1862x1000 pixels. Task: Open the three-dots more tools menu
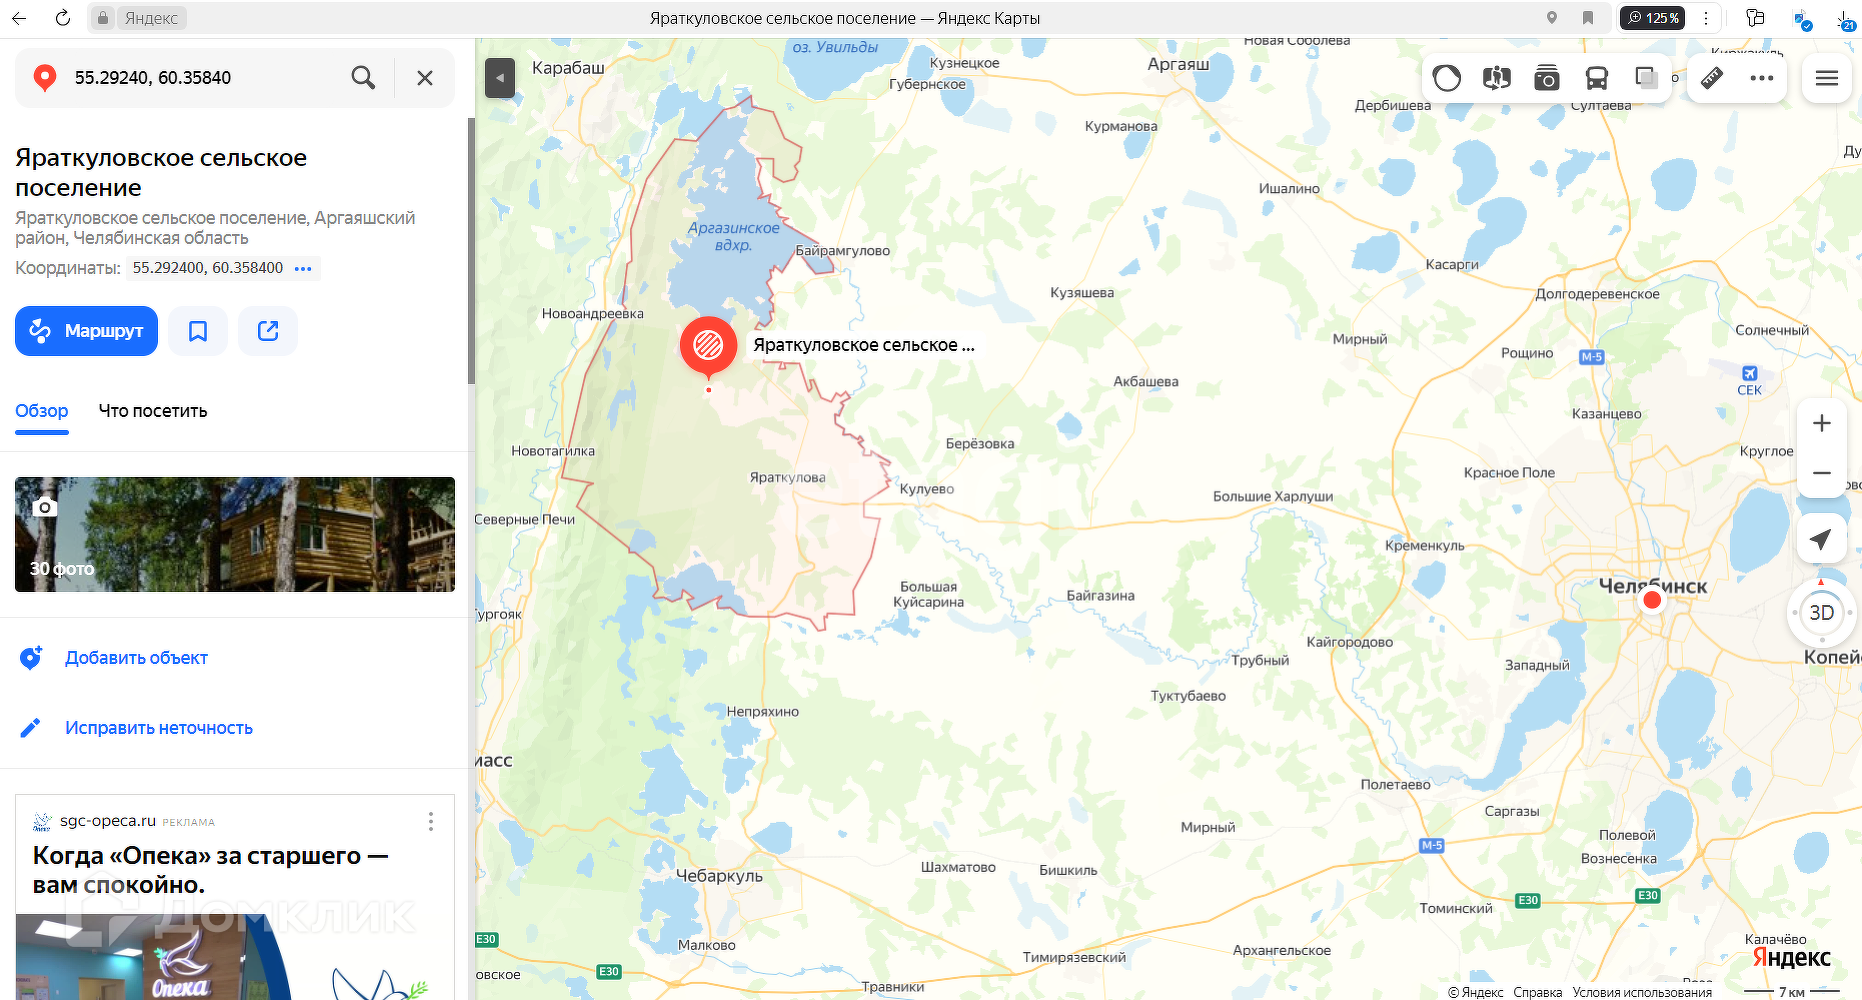[1762, 78]
